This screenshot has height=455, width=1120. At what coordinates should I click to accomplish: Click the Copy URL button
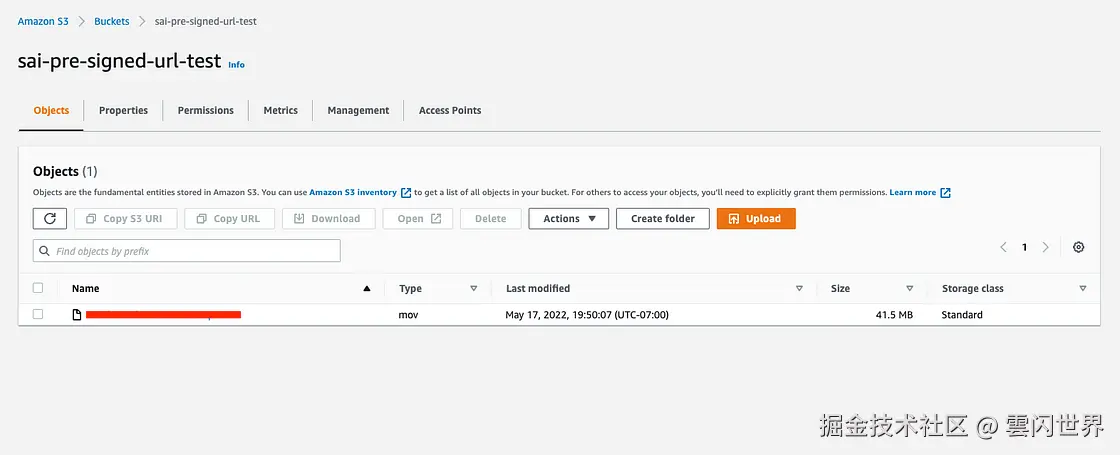(x=229, y=219)
